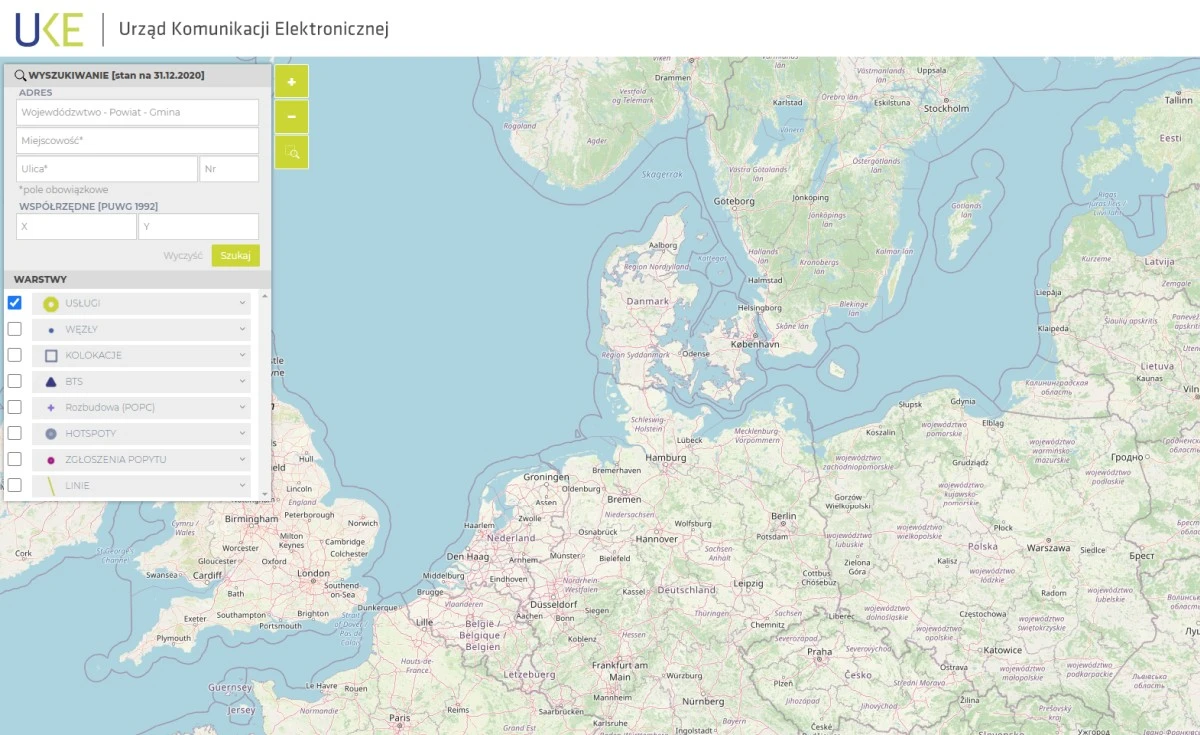Click the zoom in plus button
Screen dimensions: 1200x735
tap(291, 82)
